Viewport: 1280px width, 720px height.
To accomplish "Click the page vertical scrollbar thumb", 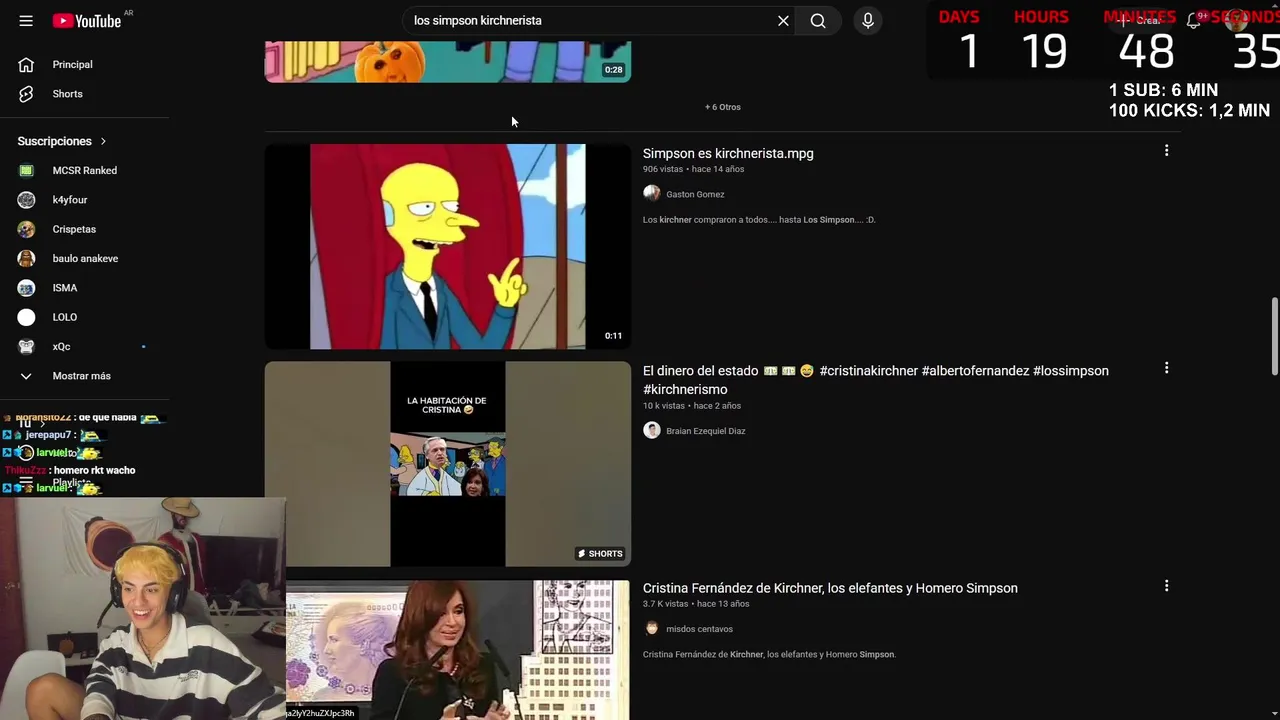I will tap(1274, 337).
